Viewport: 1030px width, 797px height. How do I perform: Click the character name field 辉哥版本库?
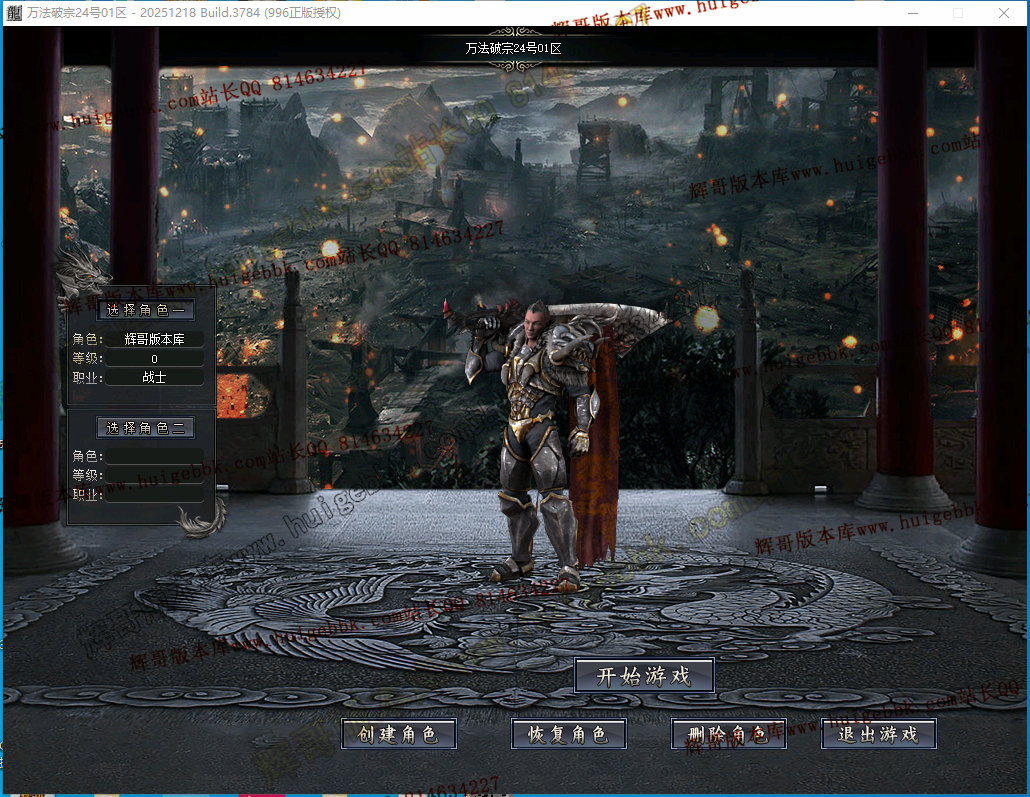click(x=154, y=340)
